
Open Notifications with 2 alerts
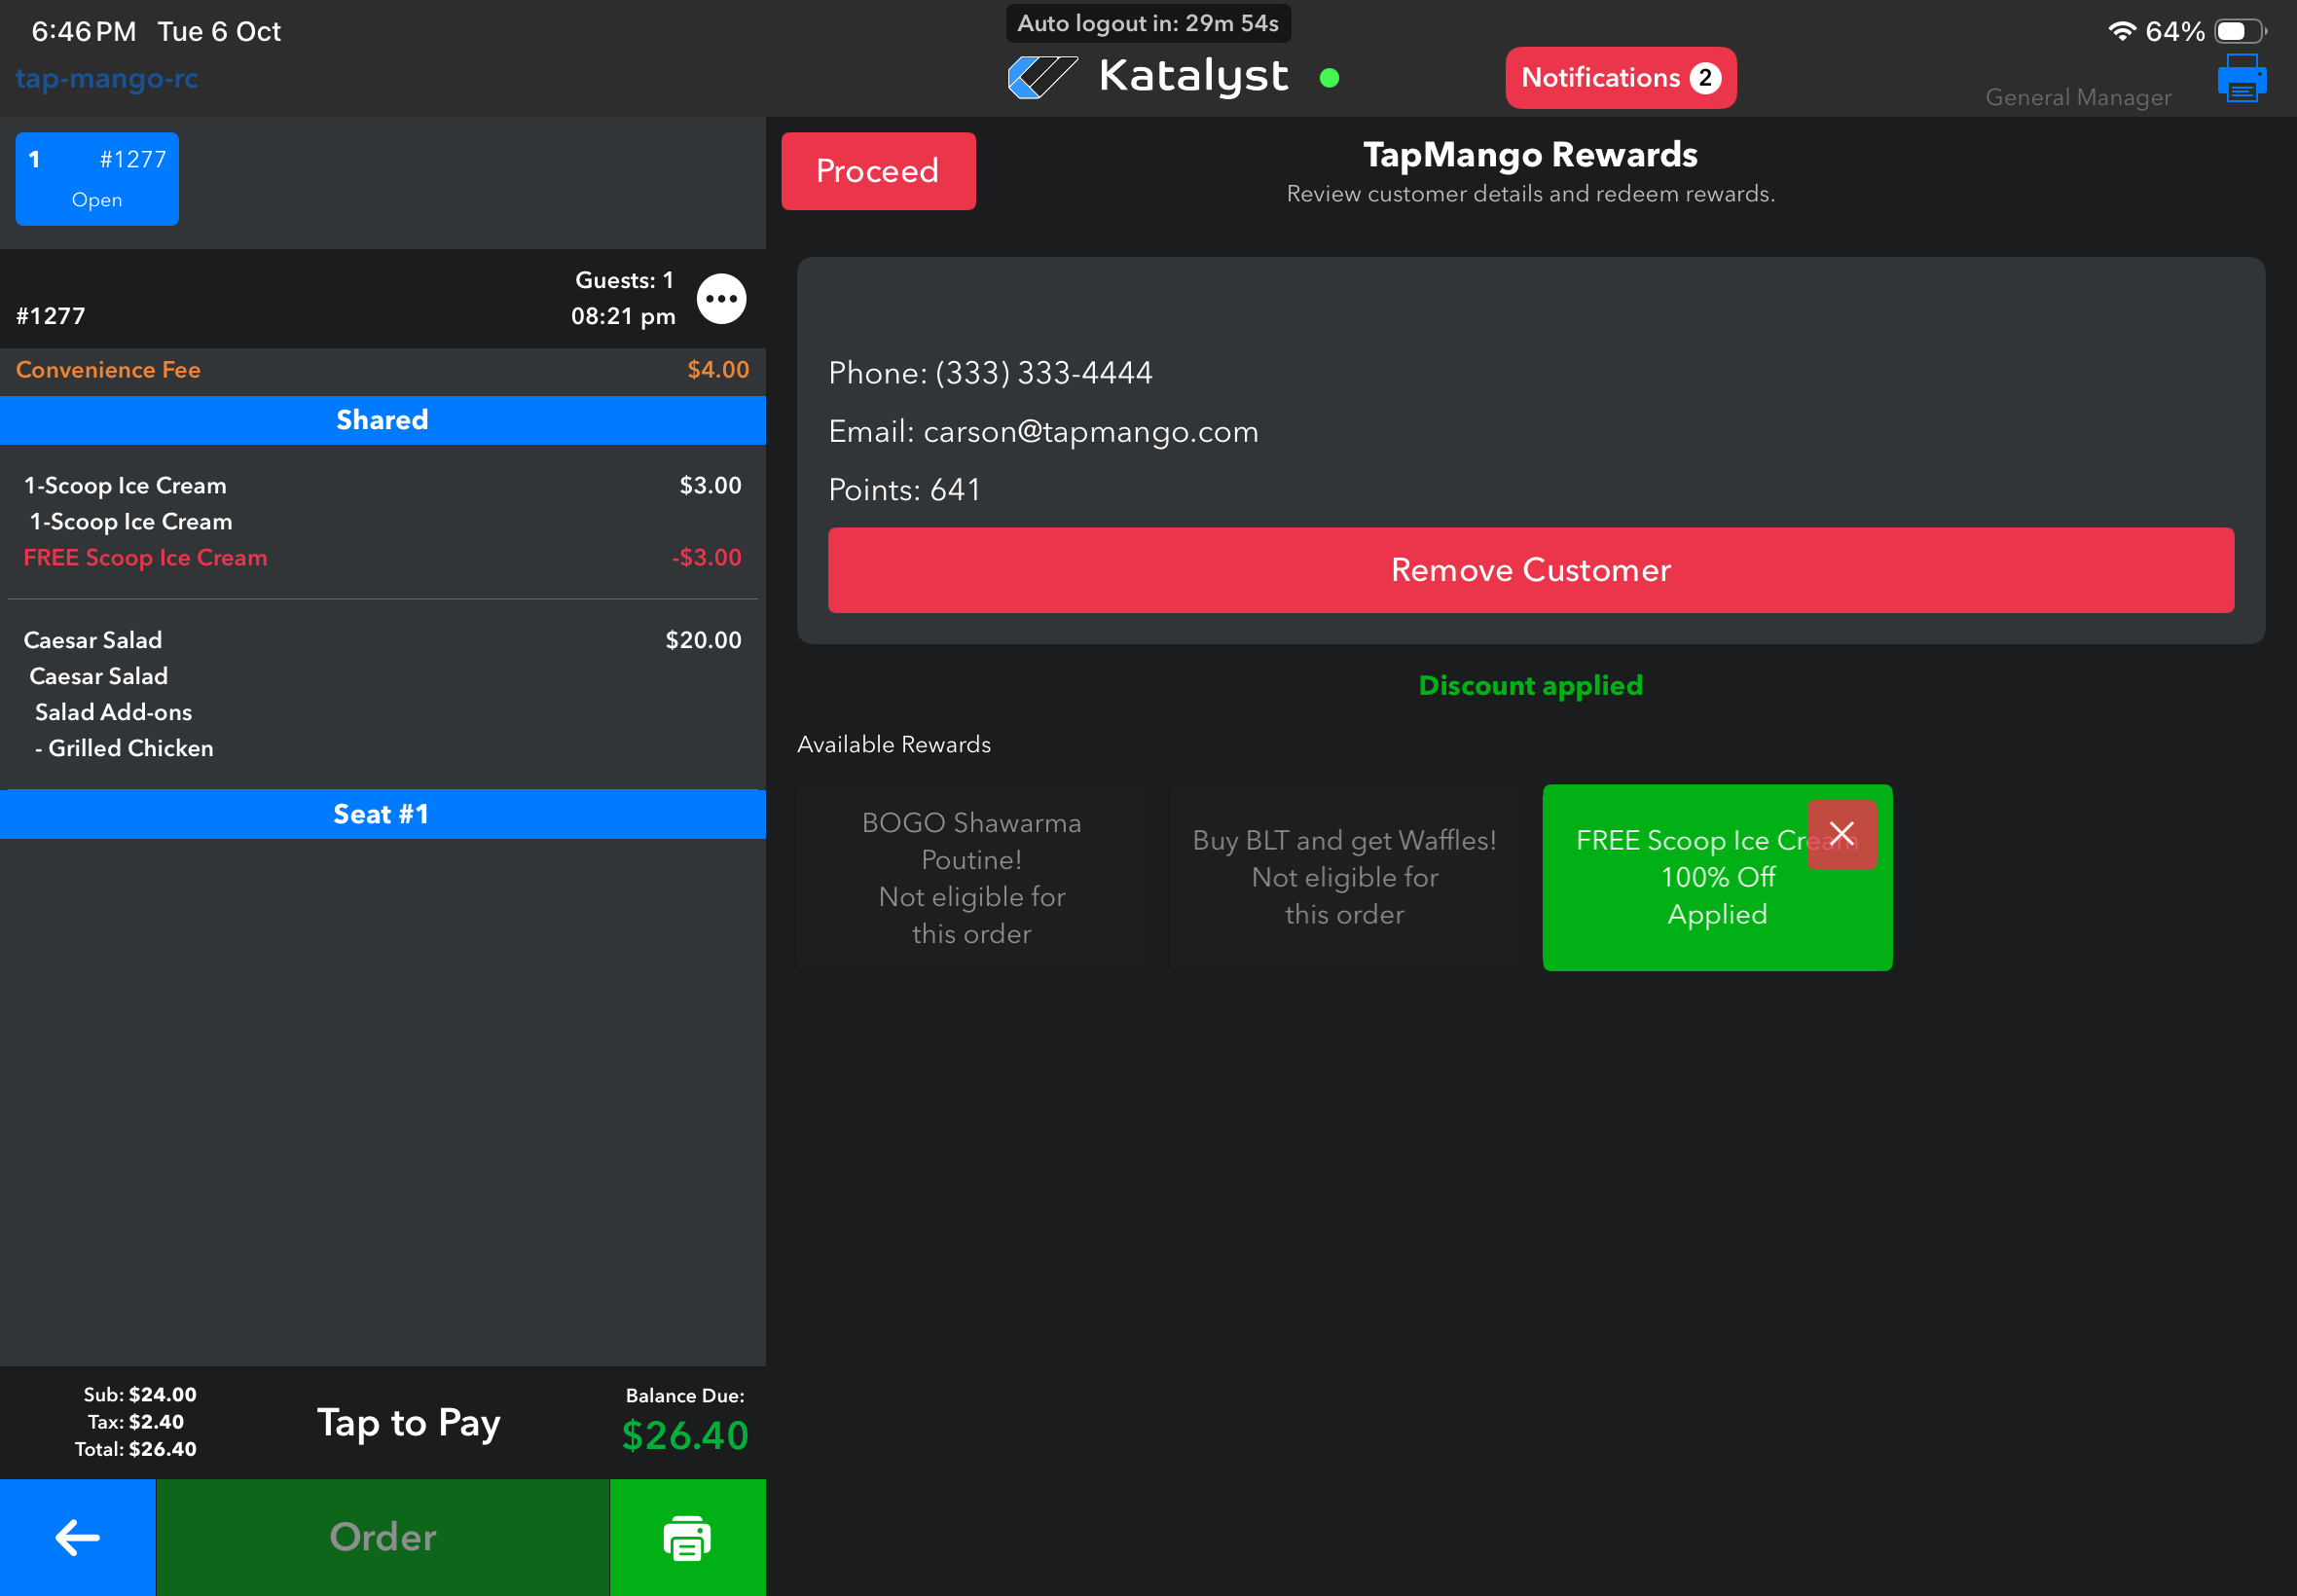[1620, 78]
